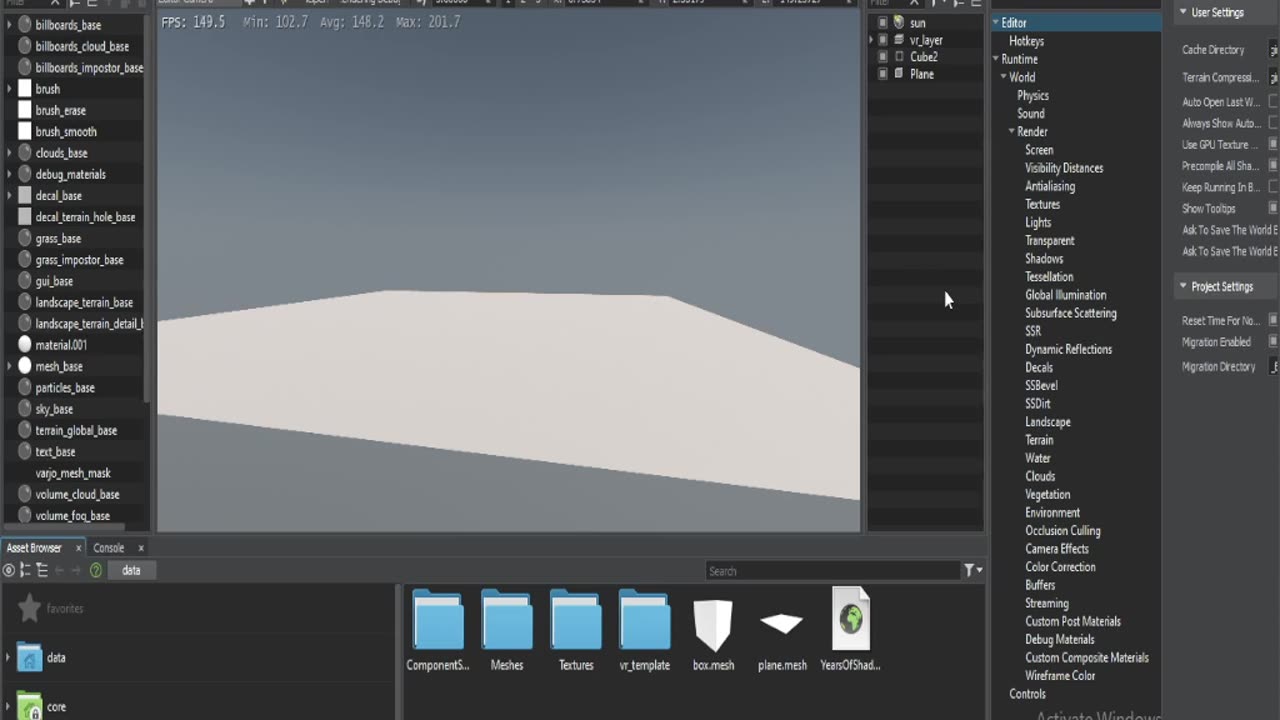Viewport: 1280px width, 720px height.
Task: Open the Textures folder
Action: point(576,621)
